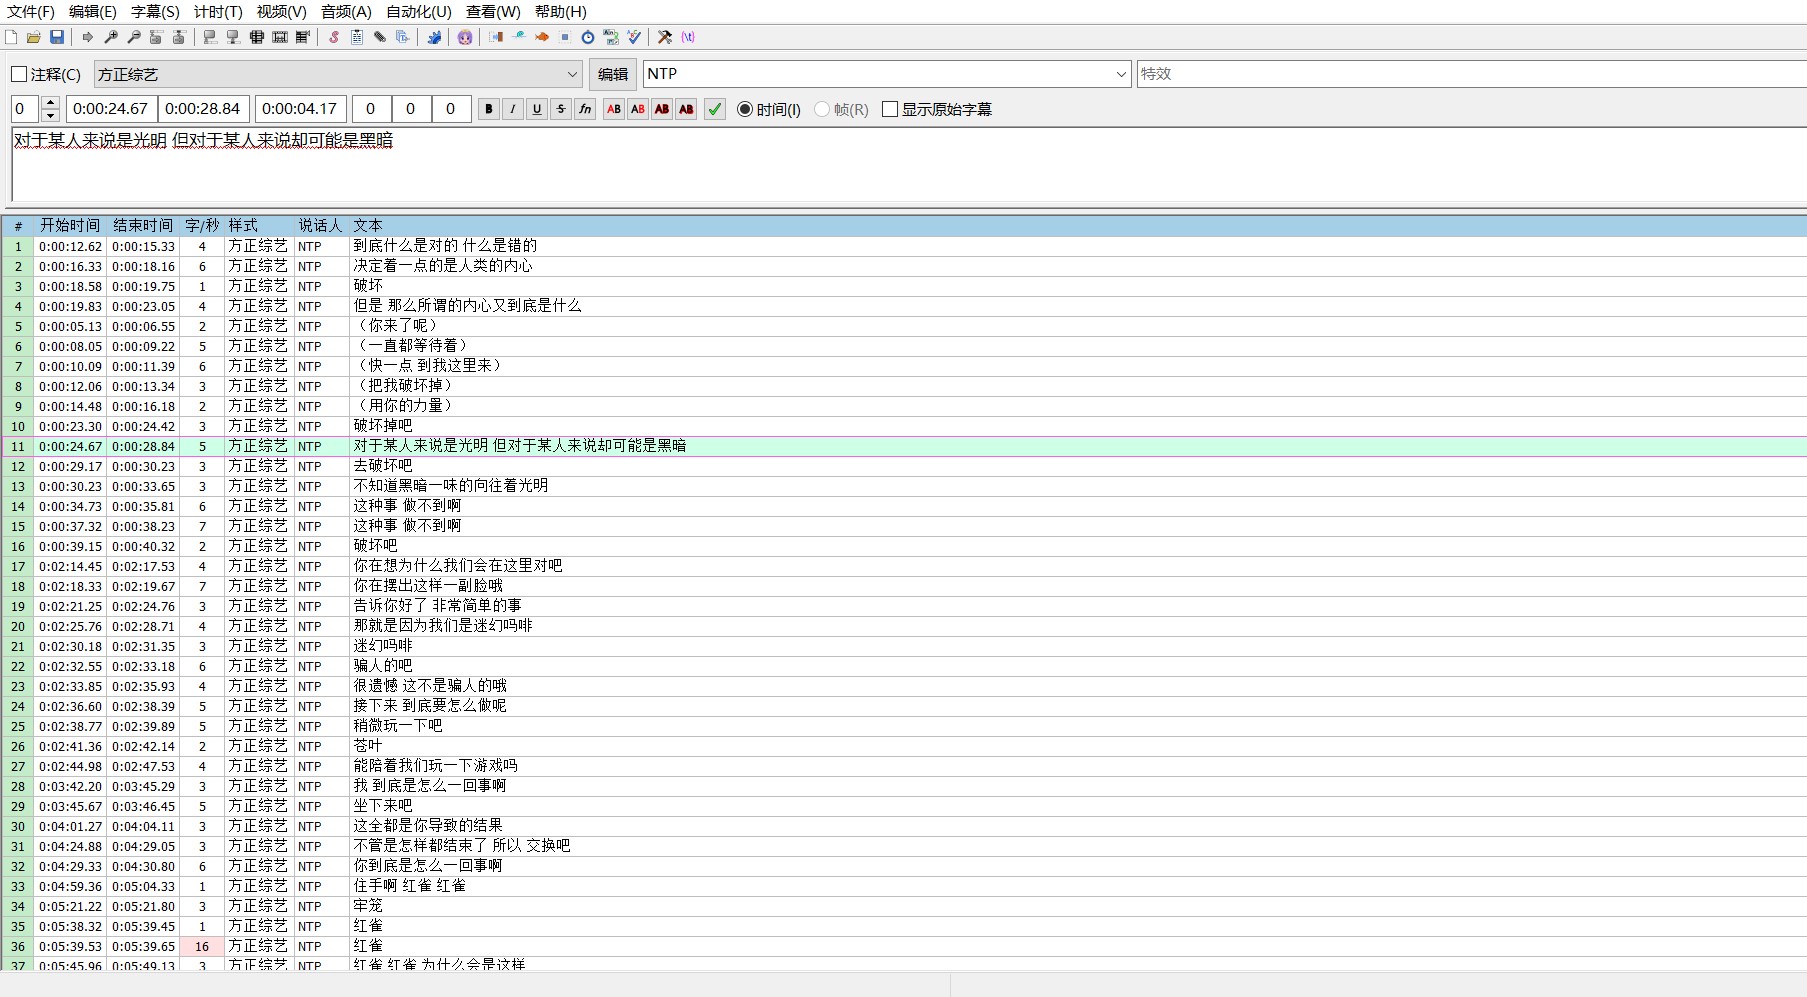Open the Fonts Collector icon

click(x=403, y=37)
